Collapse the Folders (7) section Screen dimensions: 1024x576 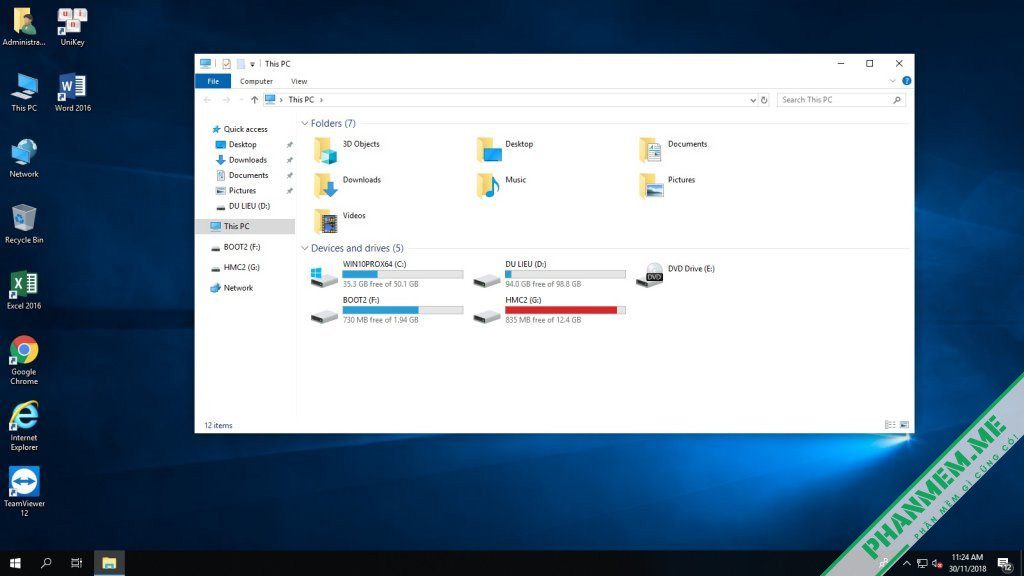(x=304, y=123)
